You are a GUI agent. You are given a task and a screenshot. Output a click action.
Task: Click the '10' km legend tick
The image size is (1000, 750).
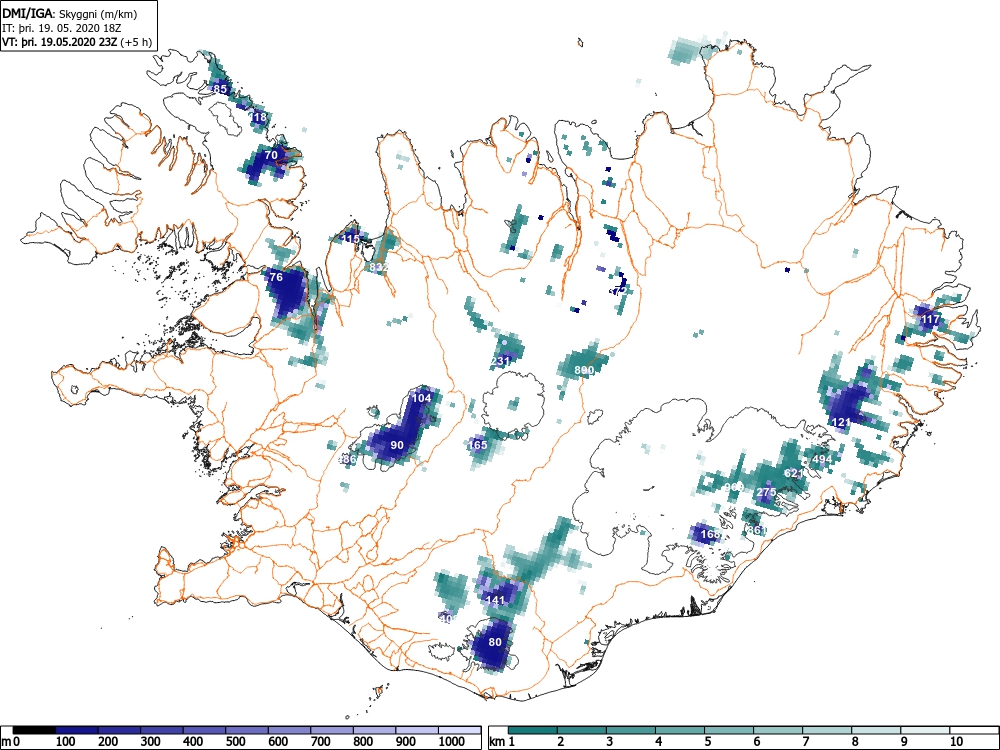tap(955, 742)
